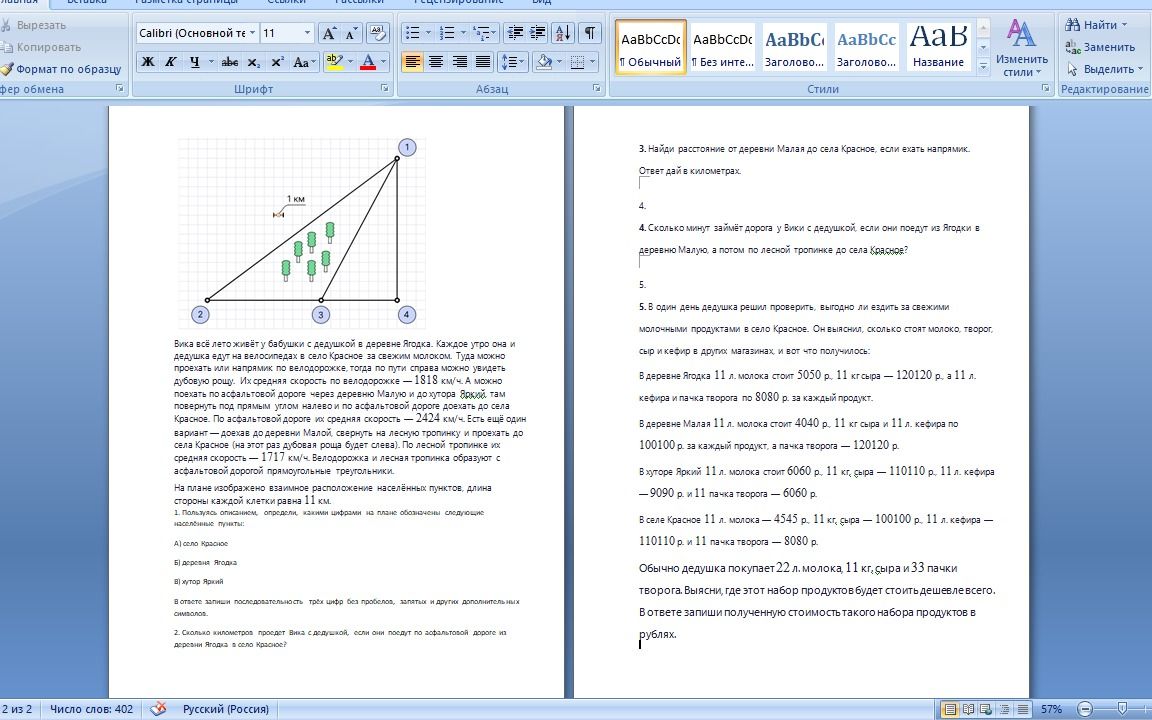Open the Изменить стили menu
Viewport: 1152px width, 720px height.
point(1021,48)
